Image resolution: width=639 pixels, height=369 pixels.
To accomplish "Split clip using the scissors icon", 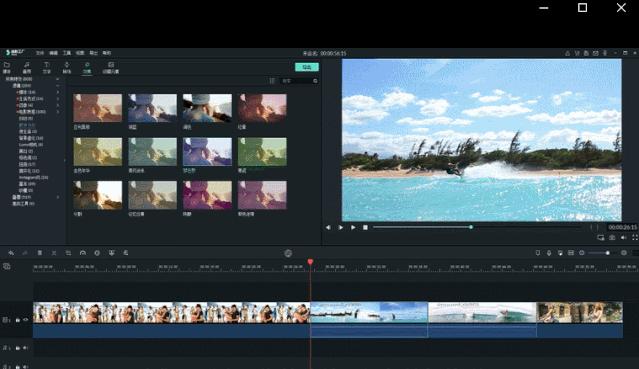I will click(54, 253).
